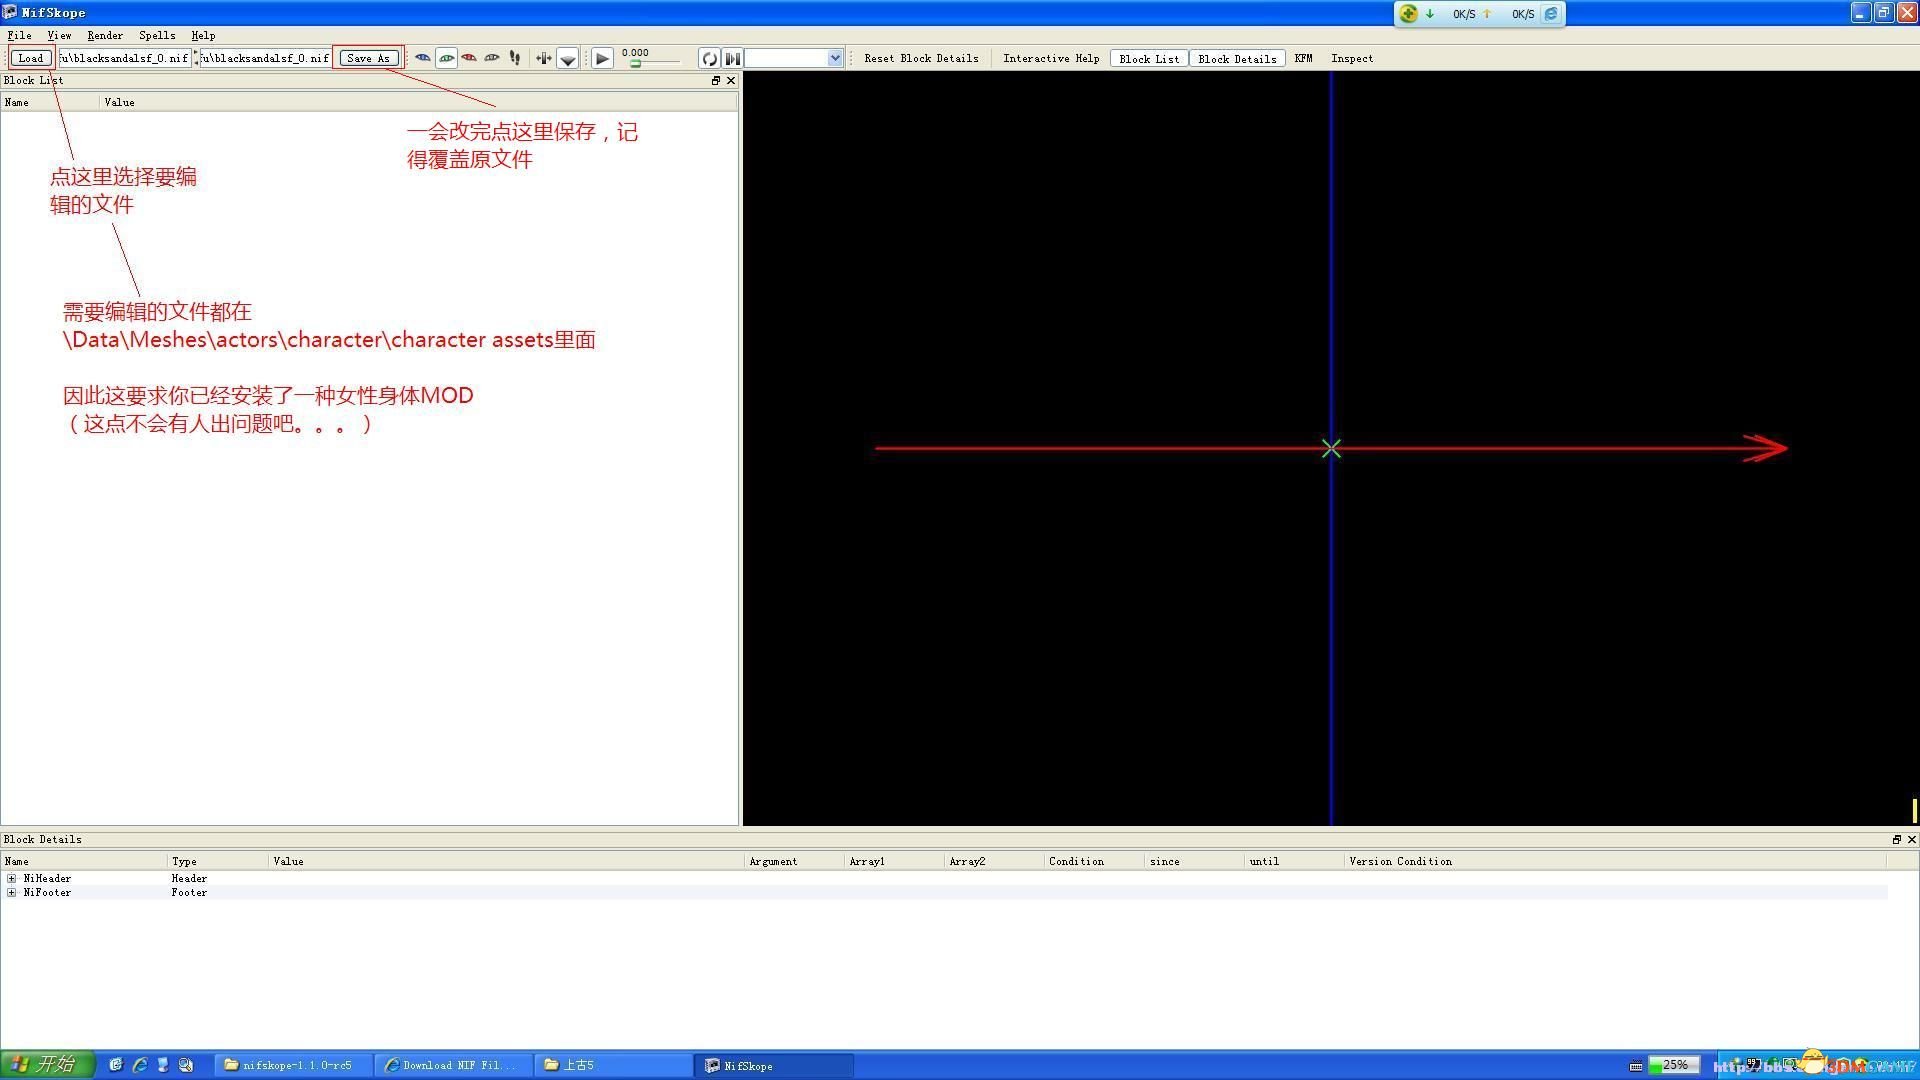The width and height of the screenshot is (1920, 1080).
Task: Open nifskope-1.1.0-rc5 folder taskbar item
Action: tap(293, 1065)
